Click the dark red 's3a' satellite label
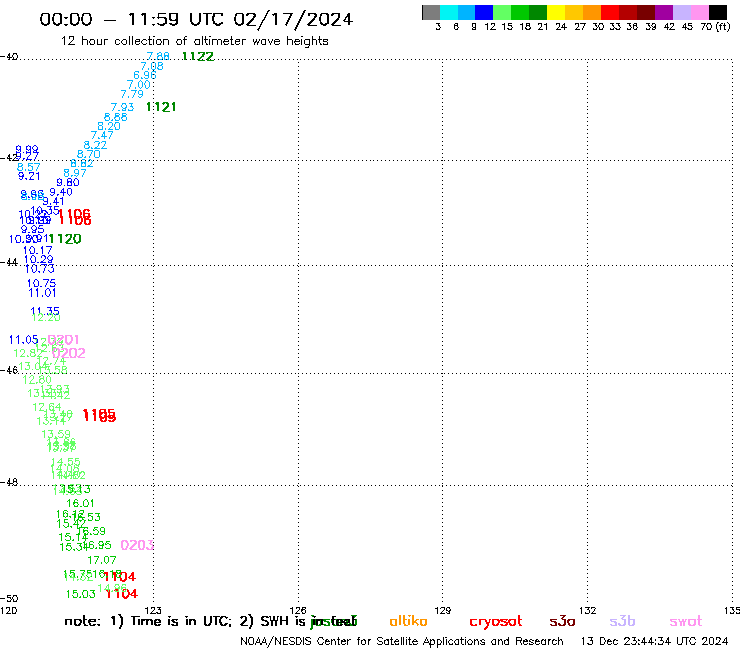Screen dimensions: 740x650 (x=563, y=621)
